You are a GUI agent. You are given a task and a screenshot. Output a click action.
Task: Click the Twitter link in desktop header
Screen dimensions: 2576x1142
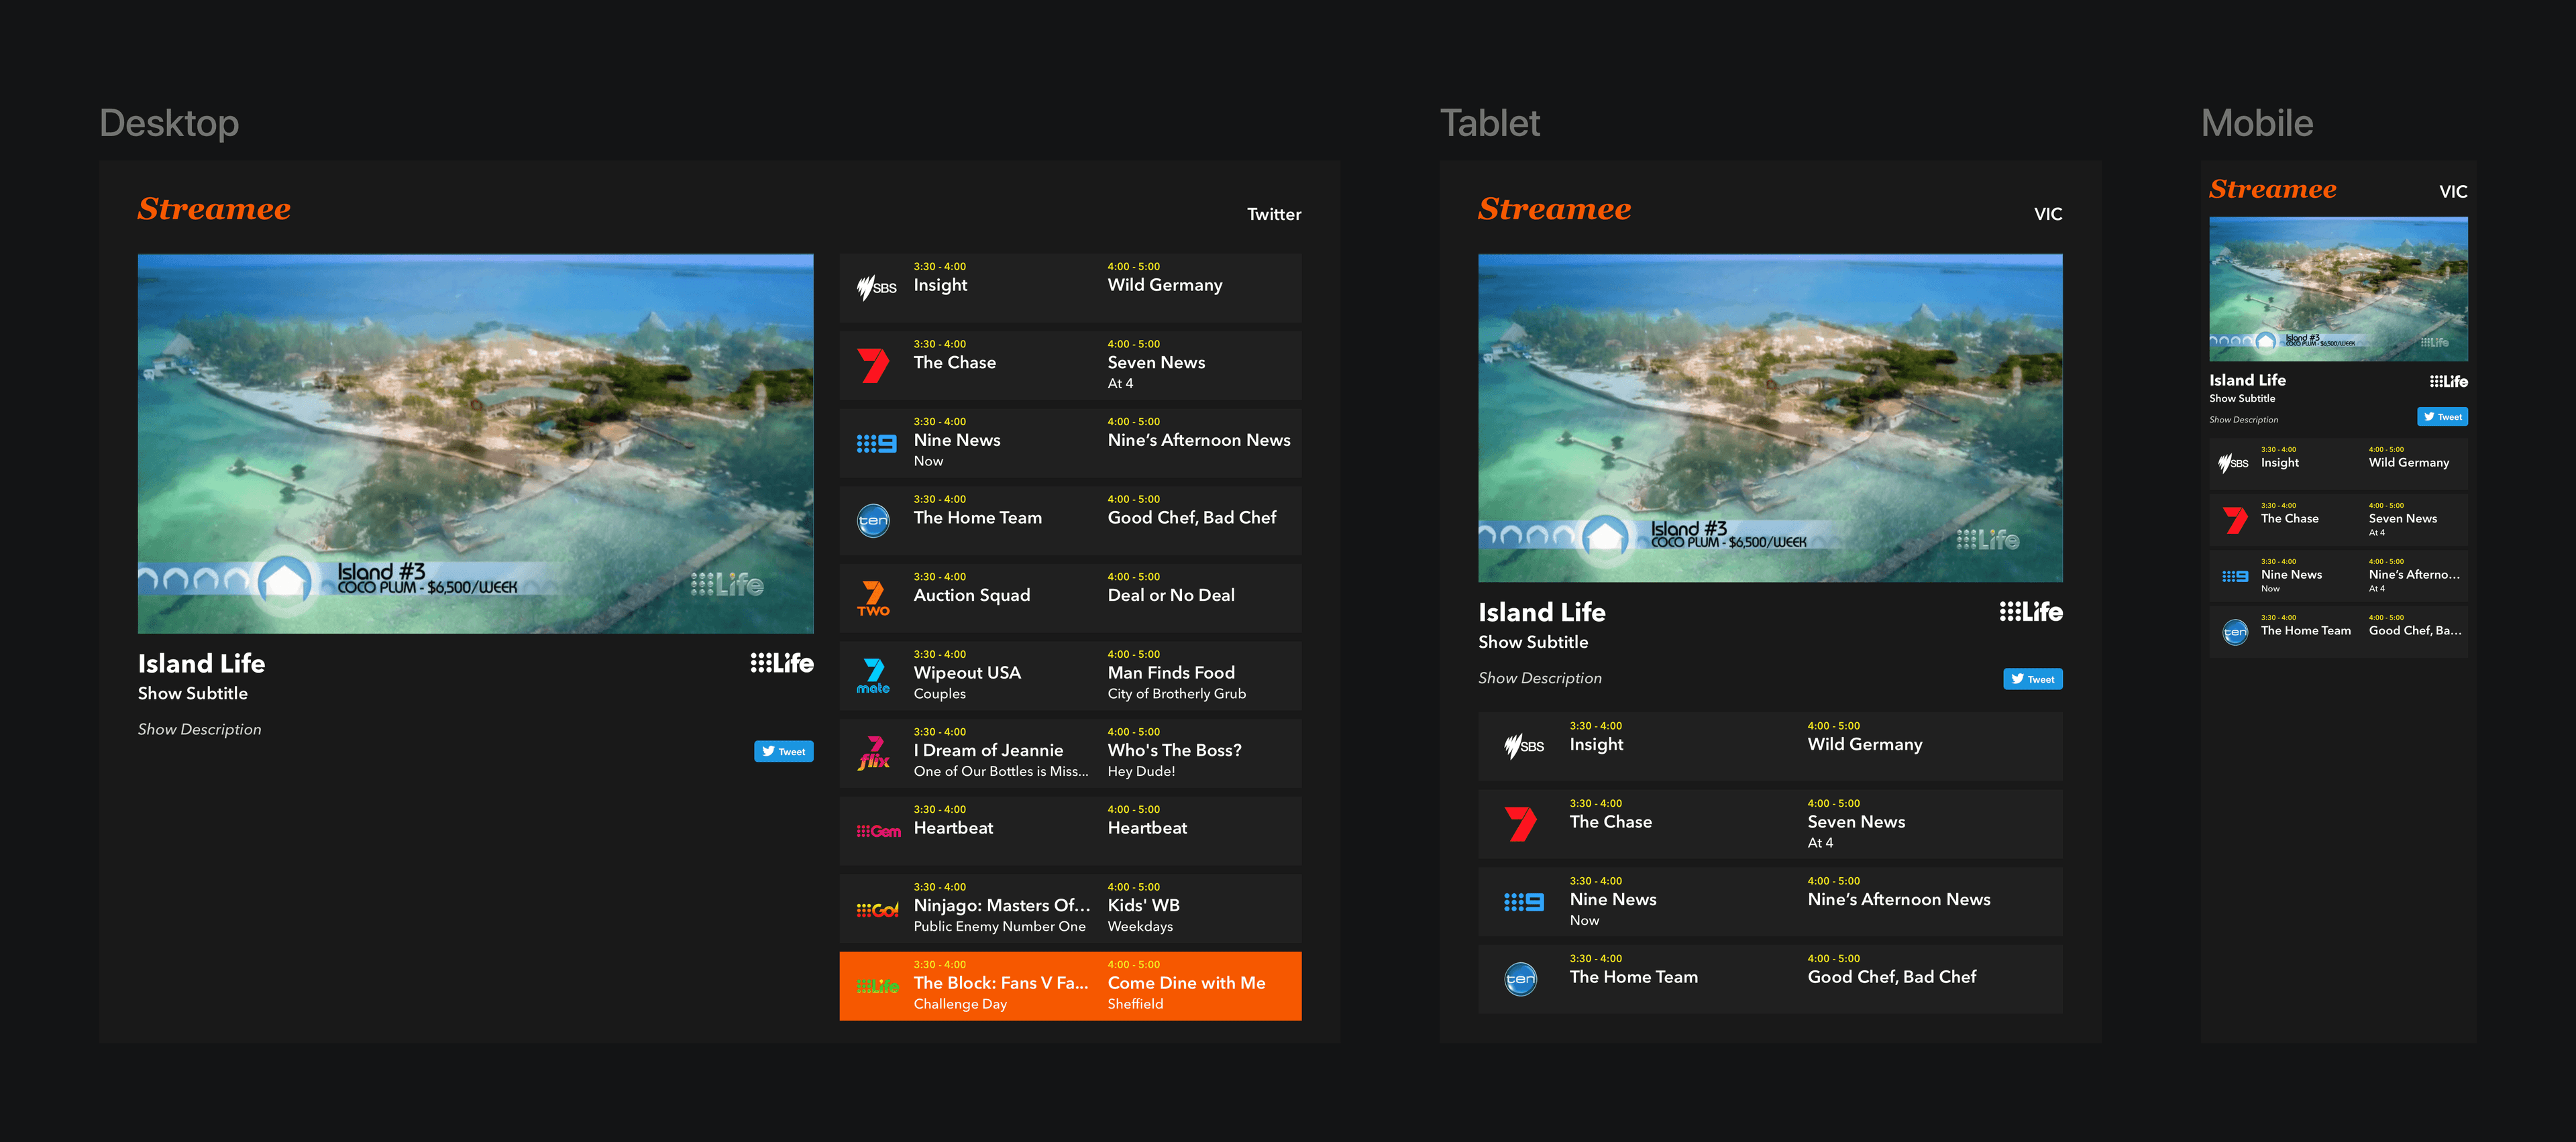pos(1273,214)
